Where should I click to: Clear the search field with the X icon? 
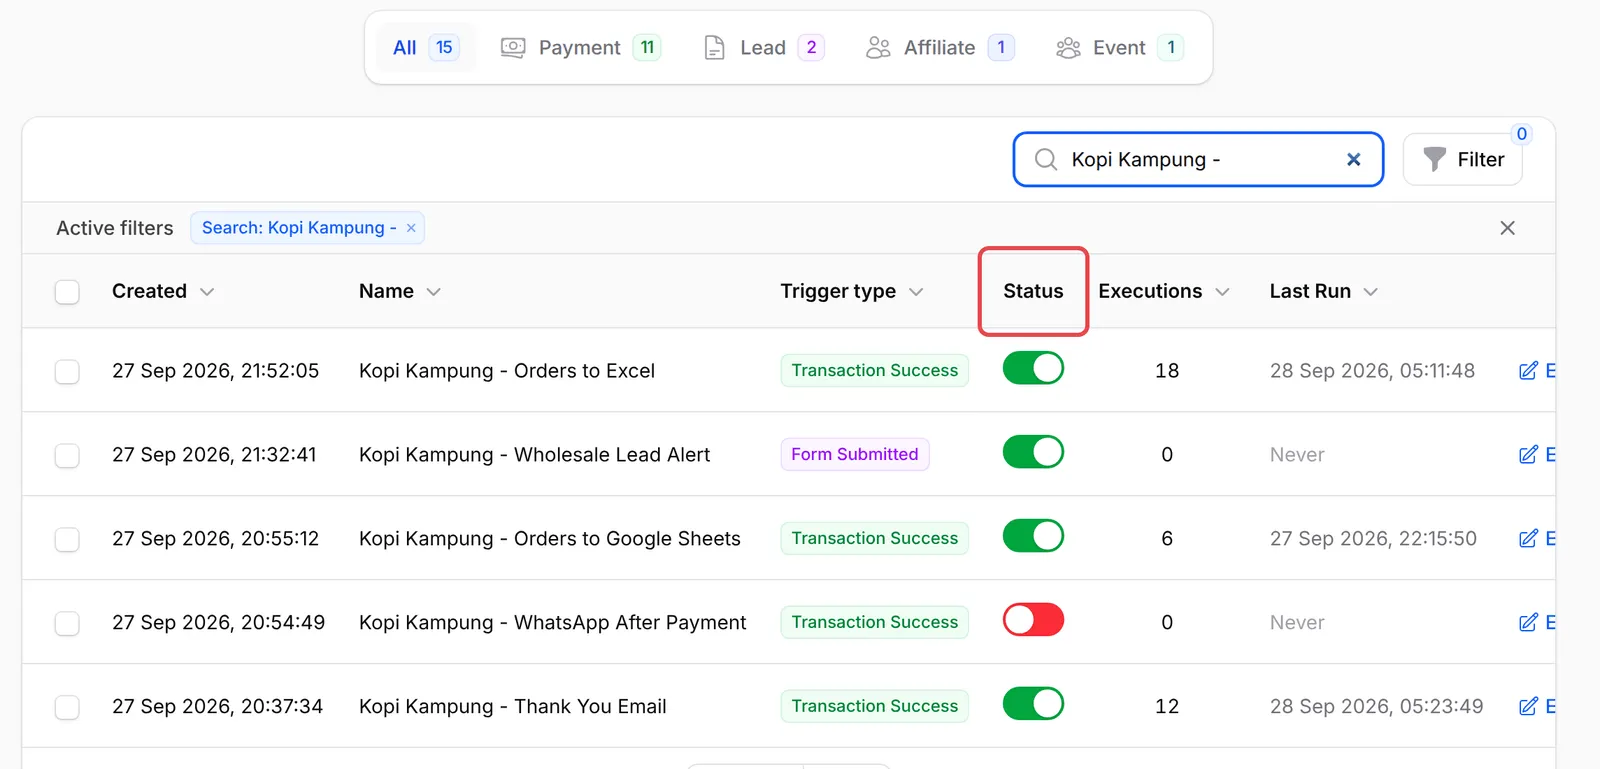coord(1354,160)
